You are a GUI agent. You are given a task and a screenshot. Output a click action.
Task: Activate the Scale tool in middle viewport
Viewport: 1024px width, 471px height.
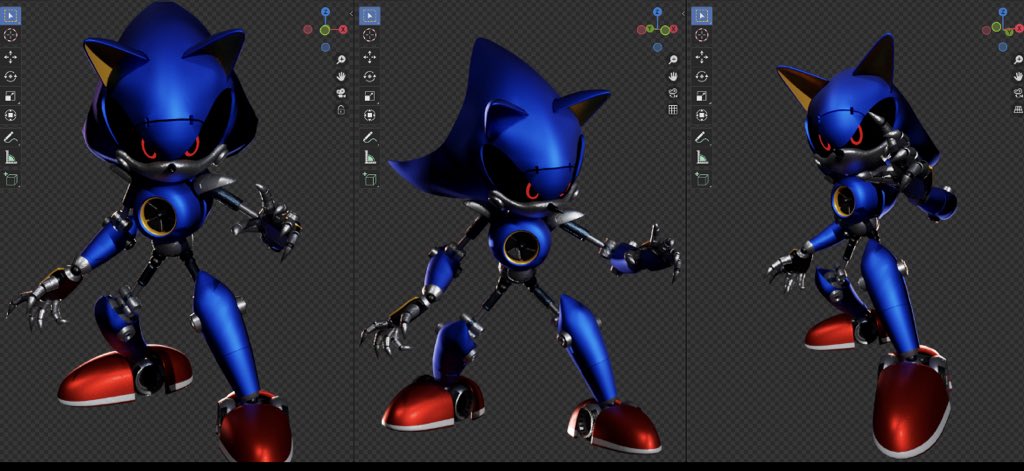(x=370, y=96)
